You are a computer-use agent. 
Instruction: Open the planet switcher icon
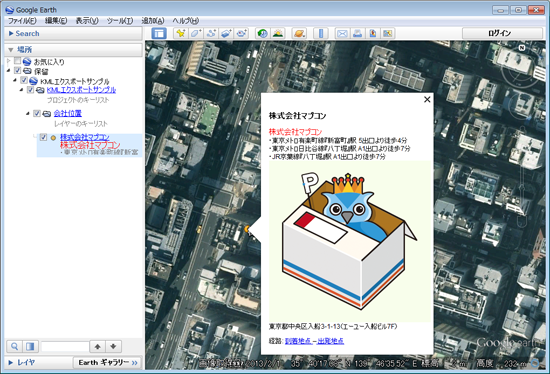click(x=299, y=33)
